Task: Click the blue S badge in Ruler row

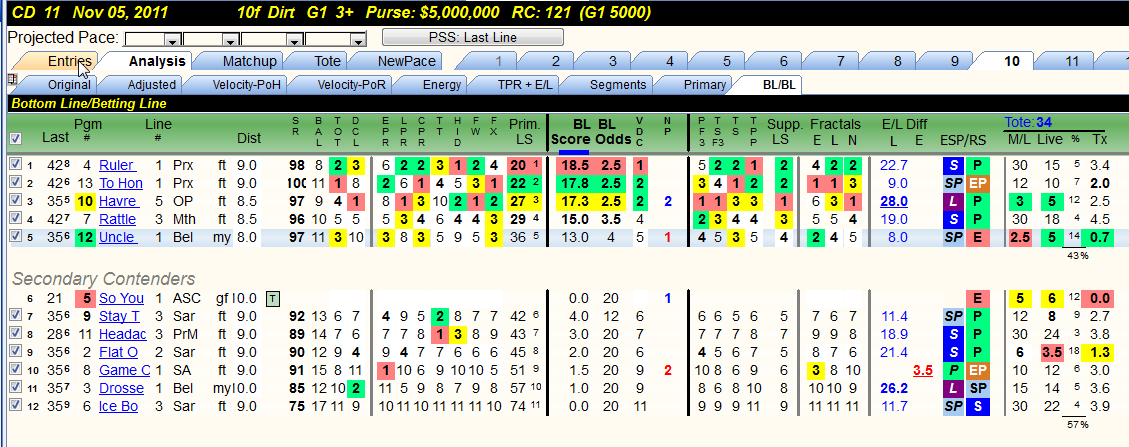Action: [x=953, y=166]
